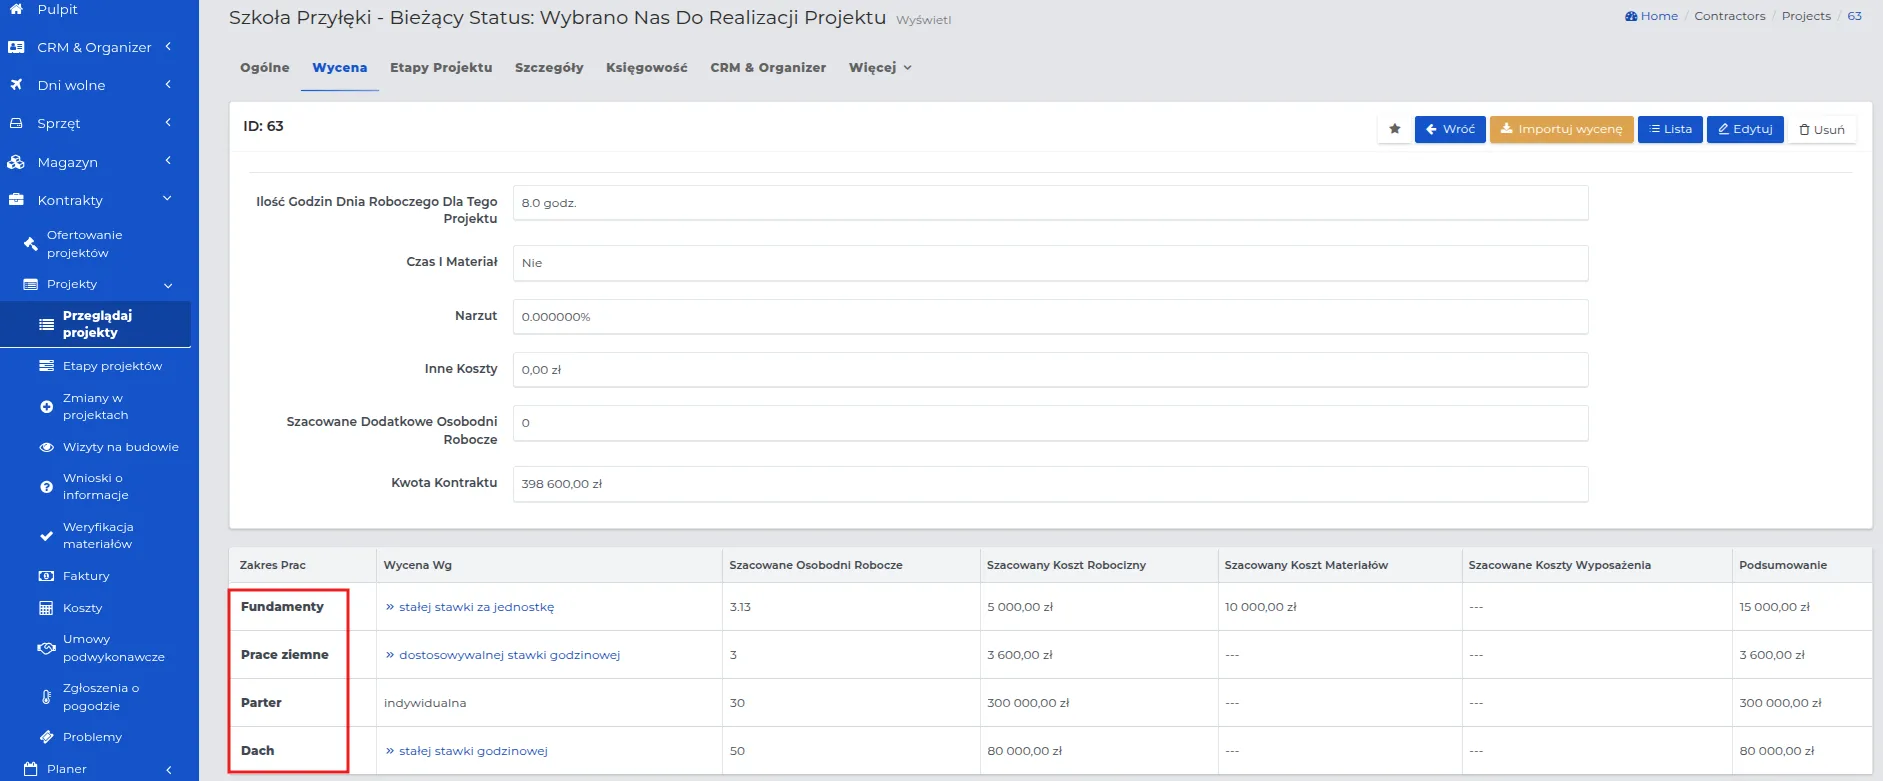Screen dimensions: 1883x781
Task: Open Ofertowanie projektów via hammer icon
Action: (x=31, y=244)
